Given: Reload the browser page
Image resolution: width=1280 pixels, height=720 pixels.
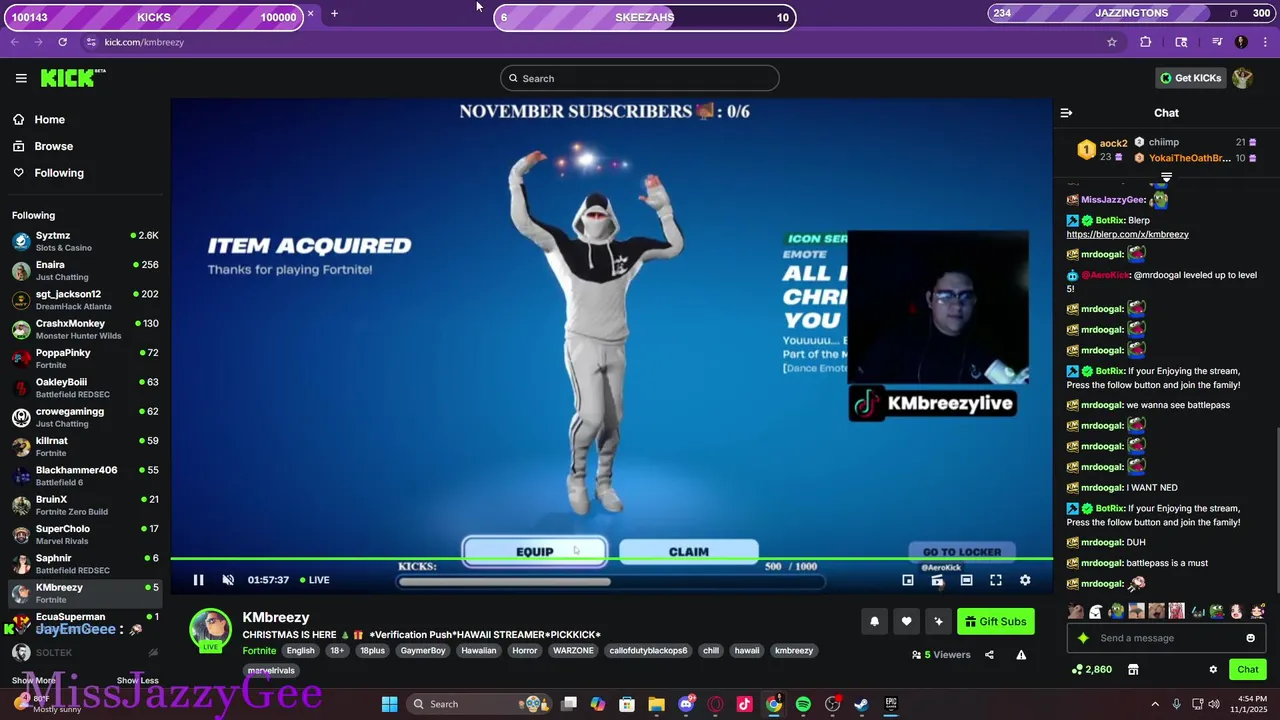Looking at the screenshot, I should click(62, 42).
